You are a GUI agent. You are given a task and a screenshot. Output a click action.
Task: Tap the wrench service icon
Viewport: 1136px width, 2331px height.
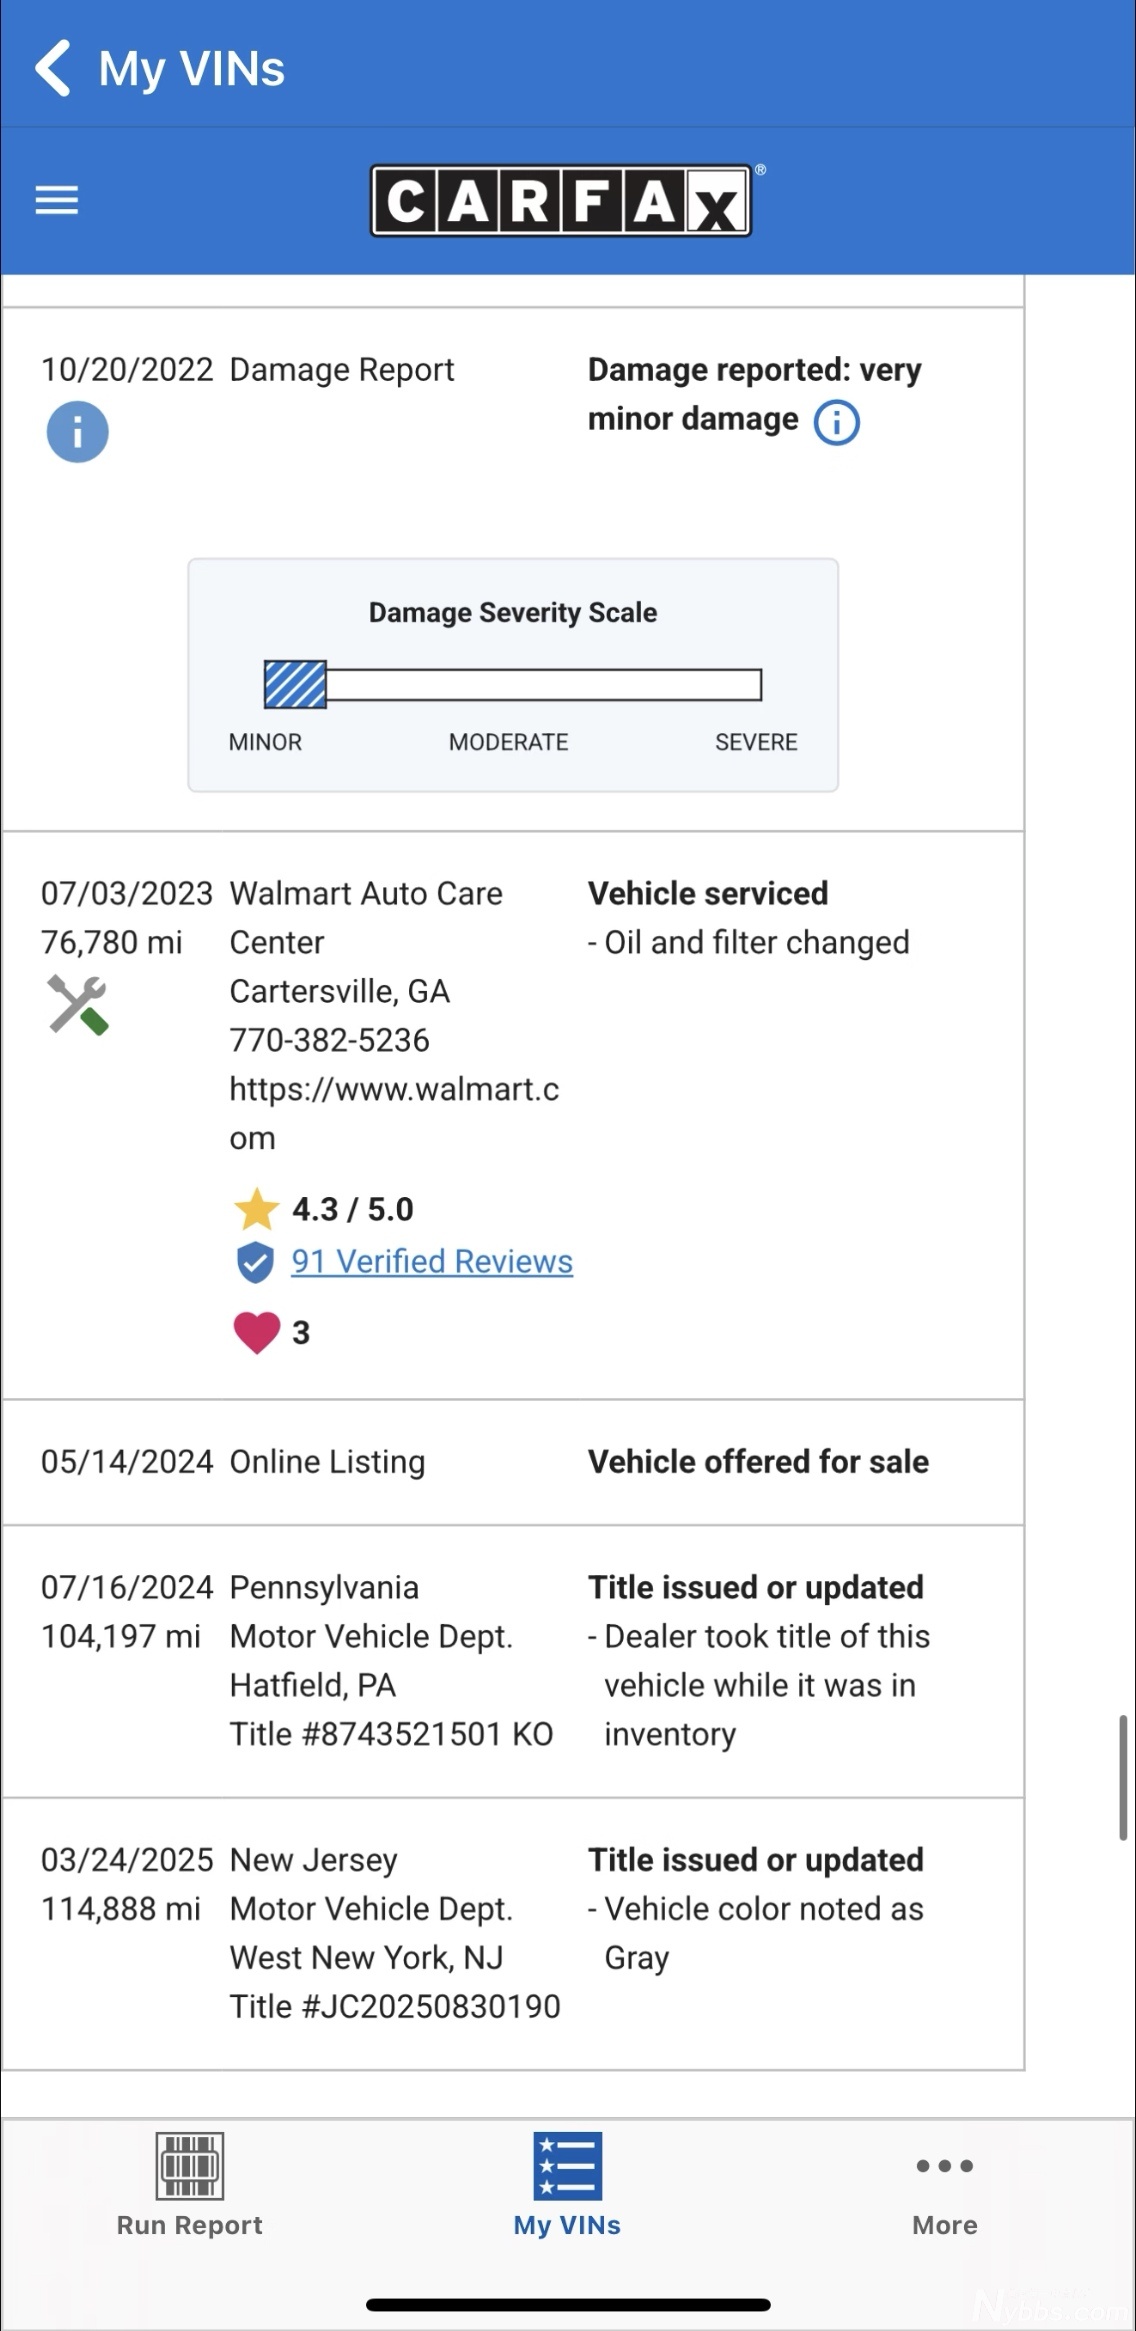77,1004
